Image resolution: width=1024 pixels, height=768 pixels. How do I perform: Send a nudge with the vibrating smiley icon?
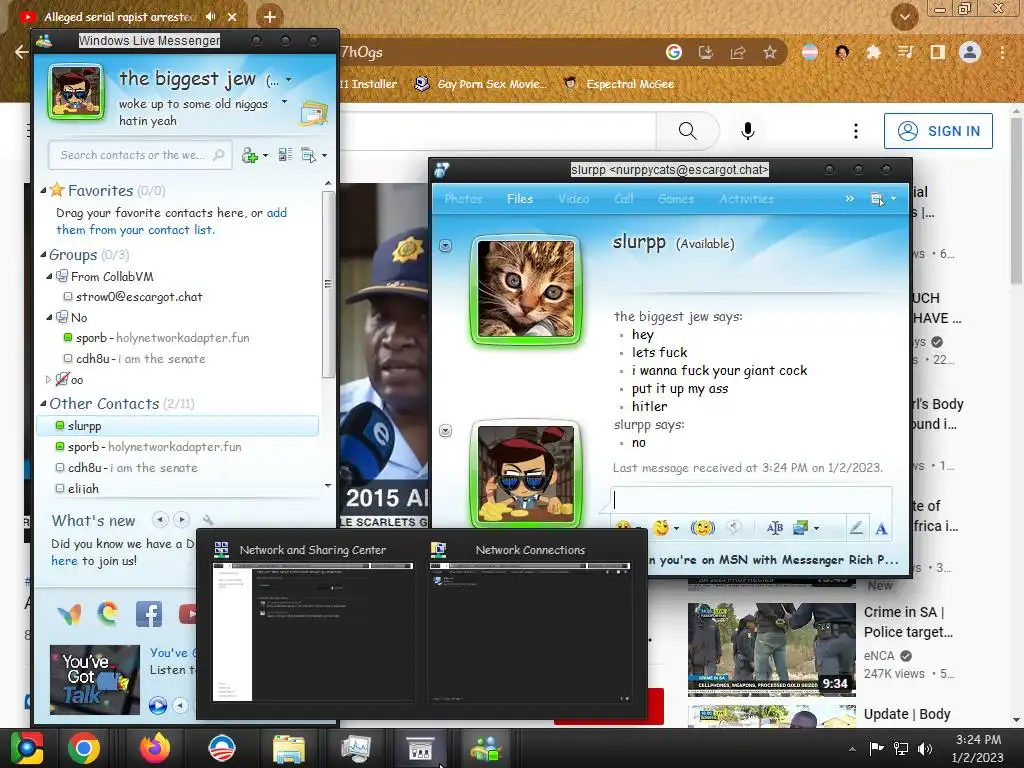[703, 527]
